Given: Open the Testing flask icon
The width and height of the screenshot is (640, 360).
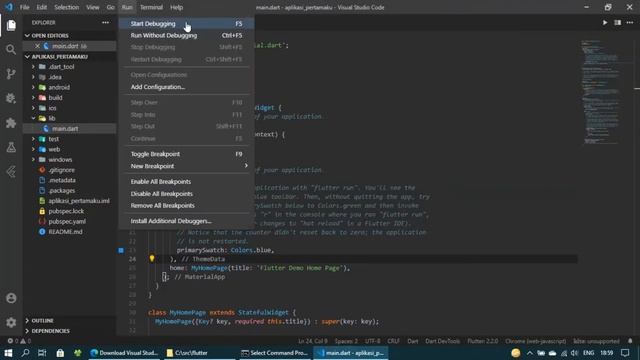Looking at the screenshot, I should tap(11, 147).
